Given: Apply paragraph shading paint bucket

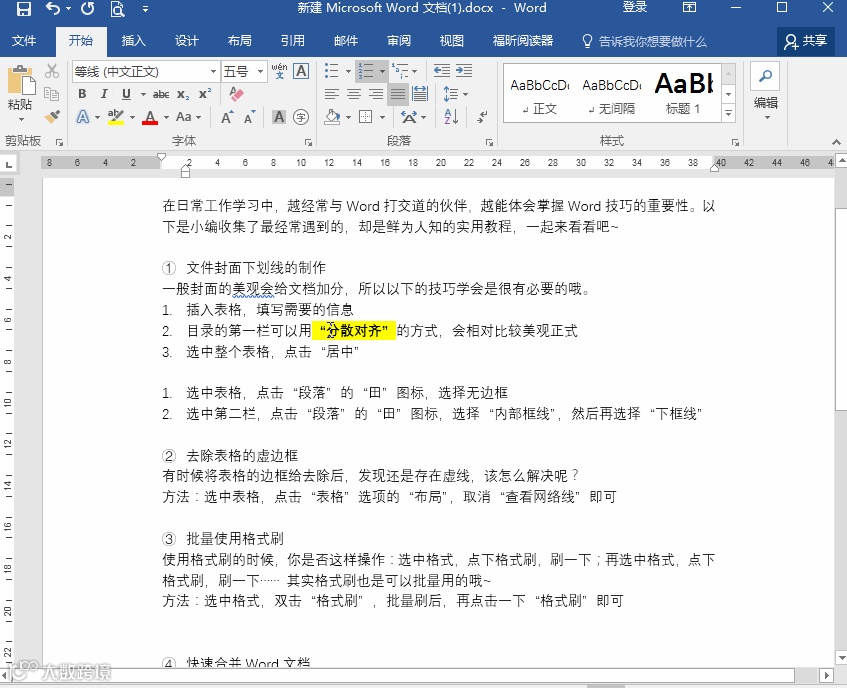Looking at the screenshot, I should [332, 117].
